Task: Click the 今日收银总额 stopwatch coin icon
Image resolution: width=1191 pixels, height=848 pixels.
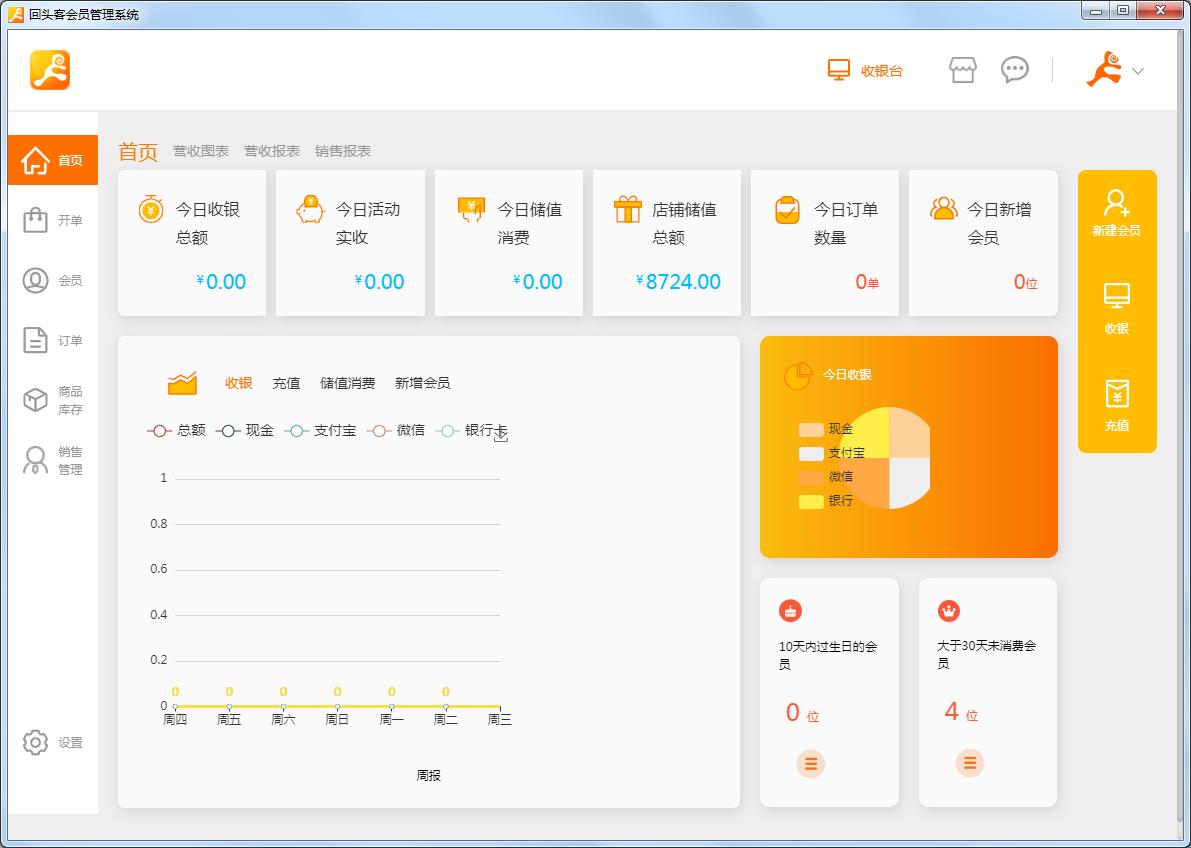Action: [151, 208]
